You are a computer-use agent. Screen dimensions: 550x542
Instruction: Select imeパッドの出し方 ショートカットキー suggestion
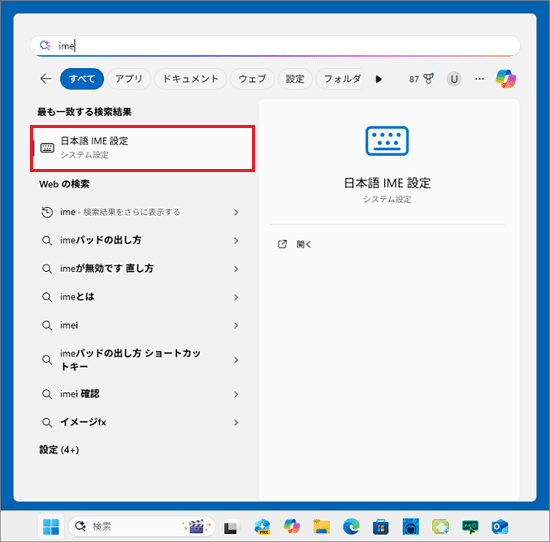coord(140,360)
